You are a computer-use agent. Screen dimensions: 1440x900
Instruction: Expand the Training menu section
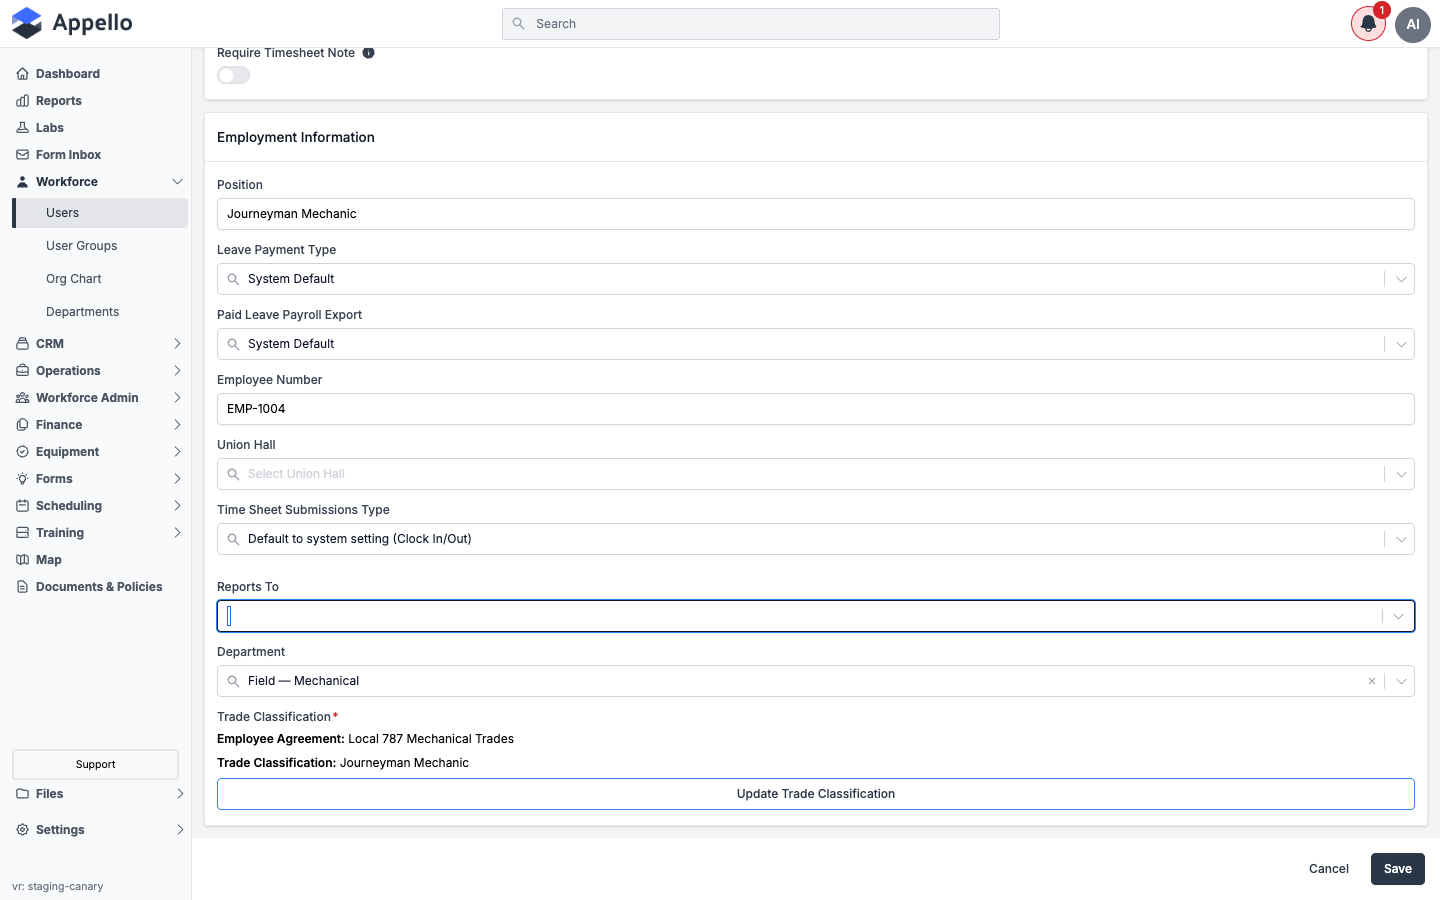(x=178, y=533)
